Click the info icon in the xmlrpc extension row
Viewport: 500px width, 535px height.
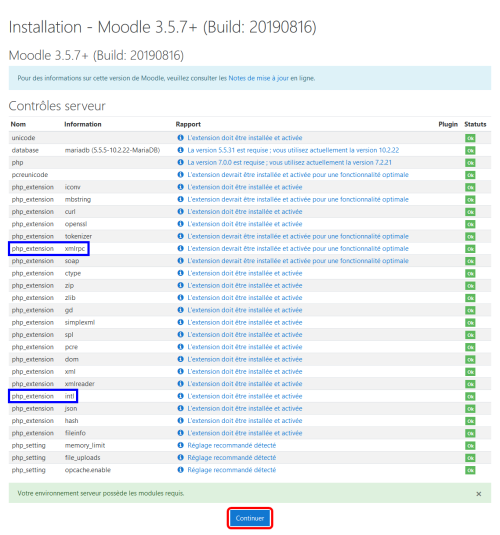(x=181, y=248)
